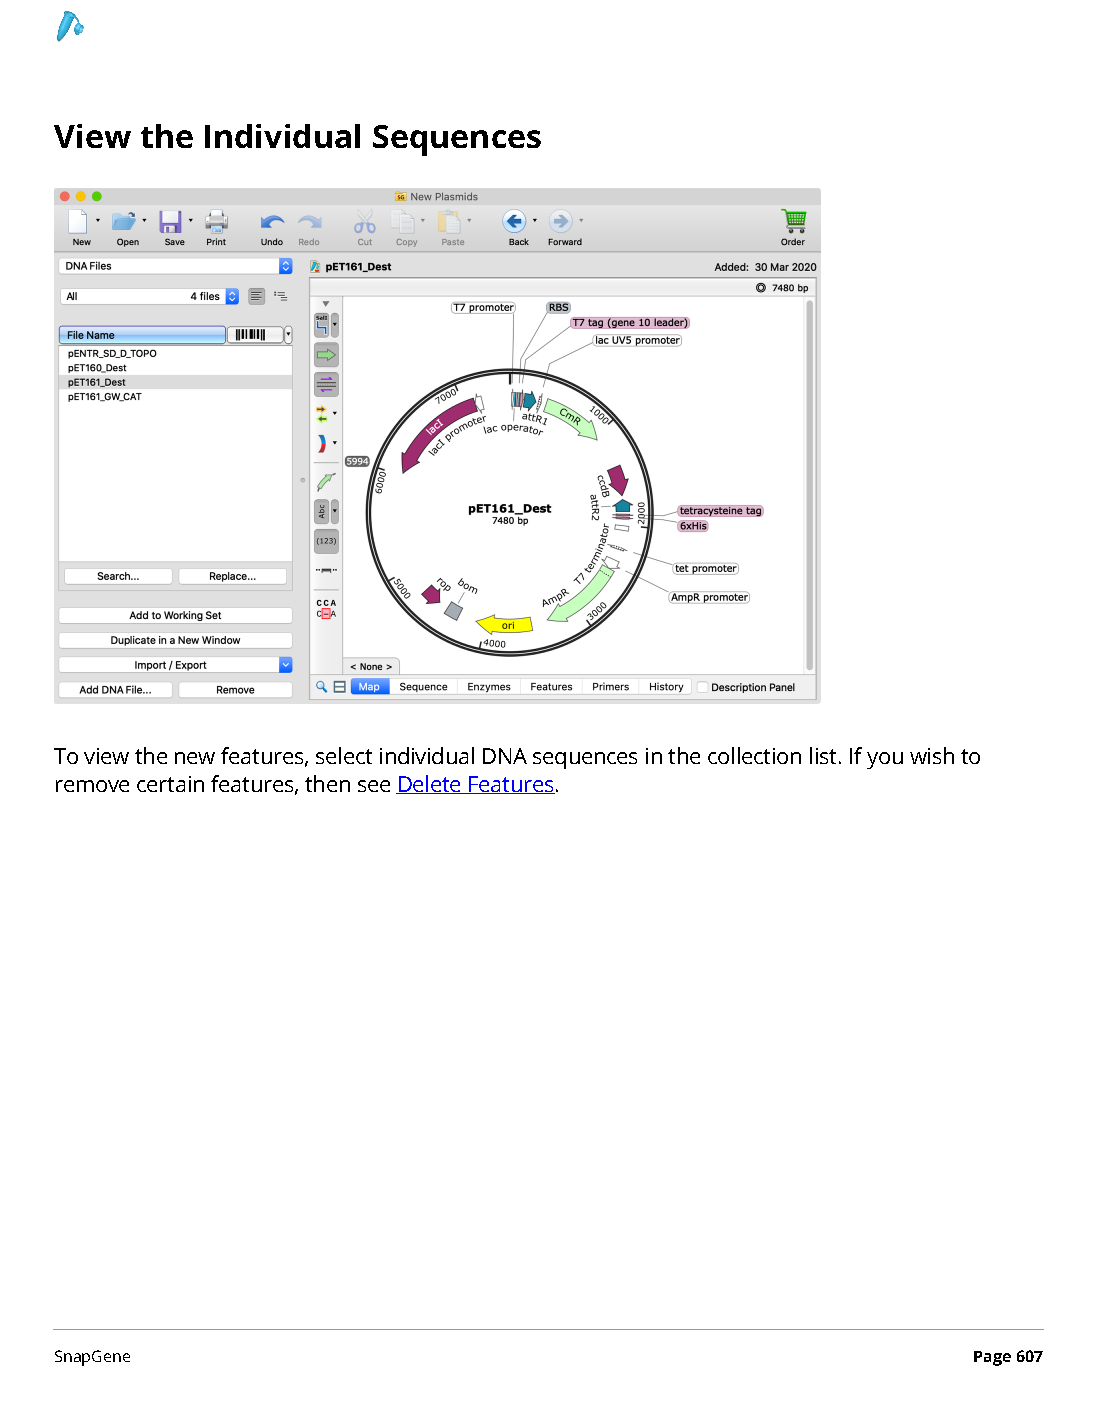
Task: Click the Add DNA File... button
Action: (x=116, y=690)
